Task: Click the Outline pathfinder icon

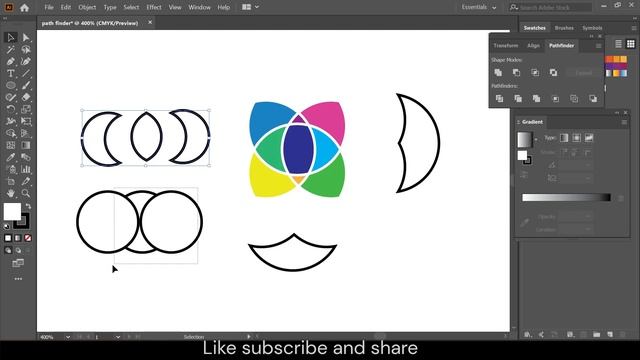Action: coord(574,98)
